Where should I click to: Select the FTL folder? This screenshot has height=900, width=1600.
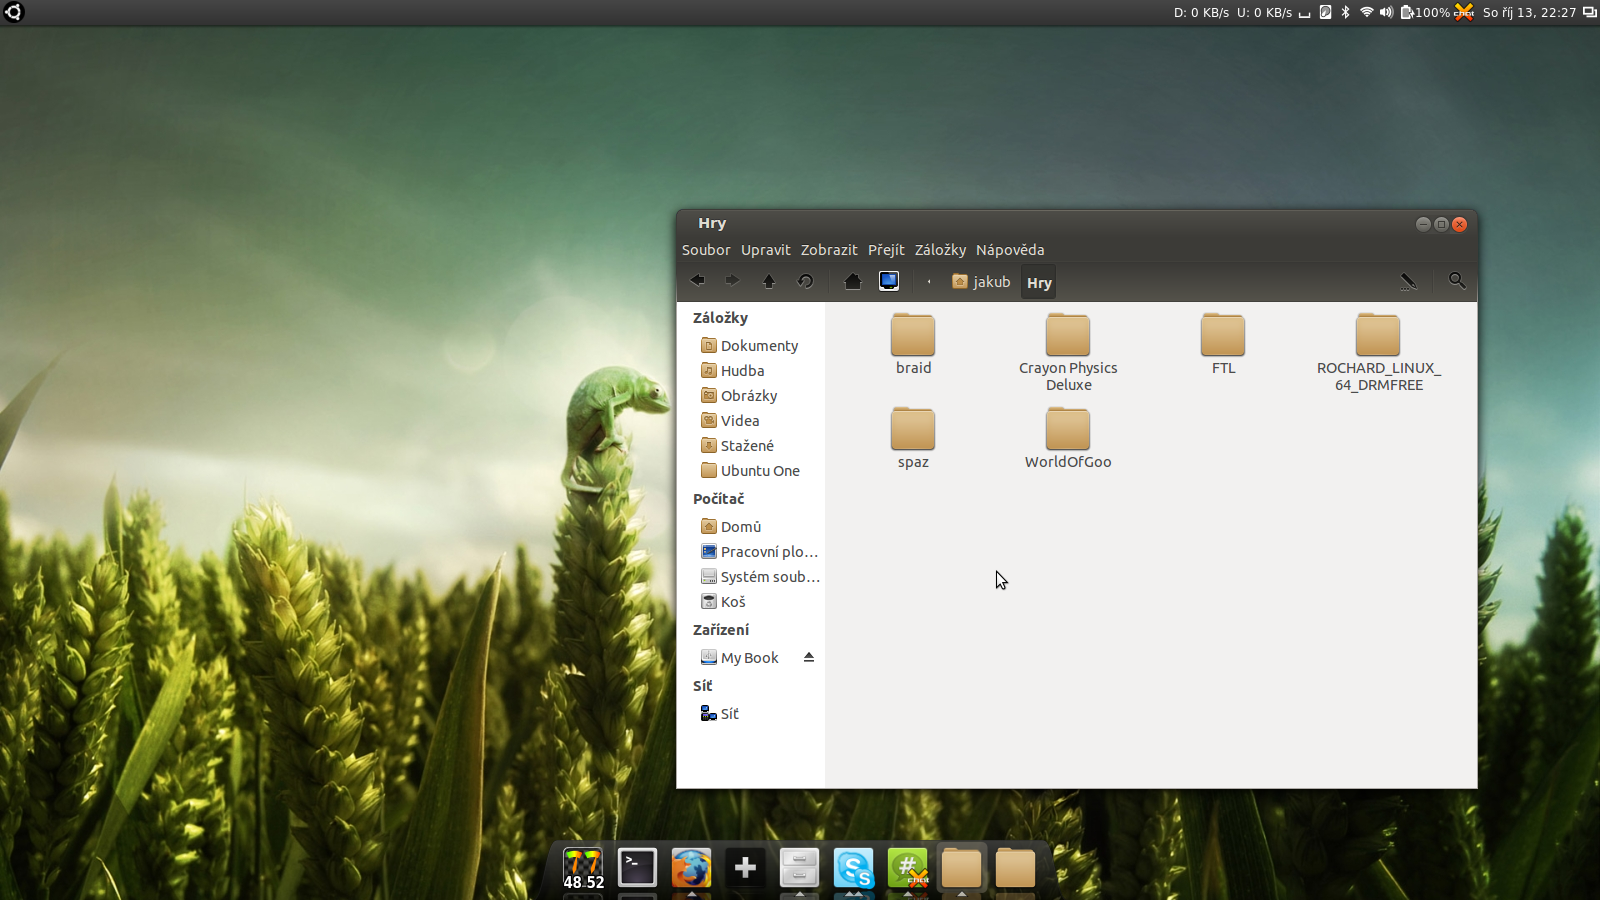point(1223,345)
